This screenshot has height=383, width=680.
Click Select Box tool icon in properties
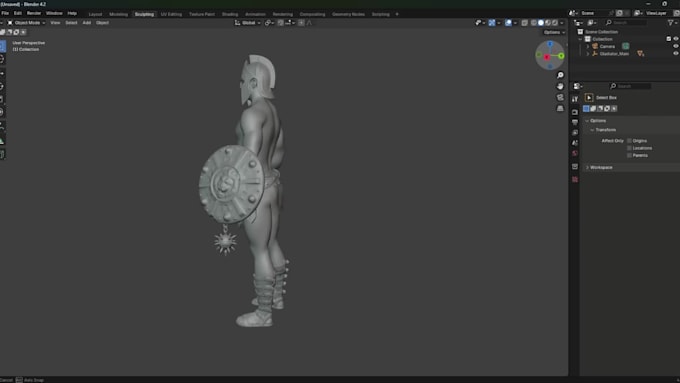[589, 98]
